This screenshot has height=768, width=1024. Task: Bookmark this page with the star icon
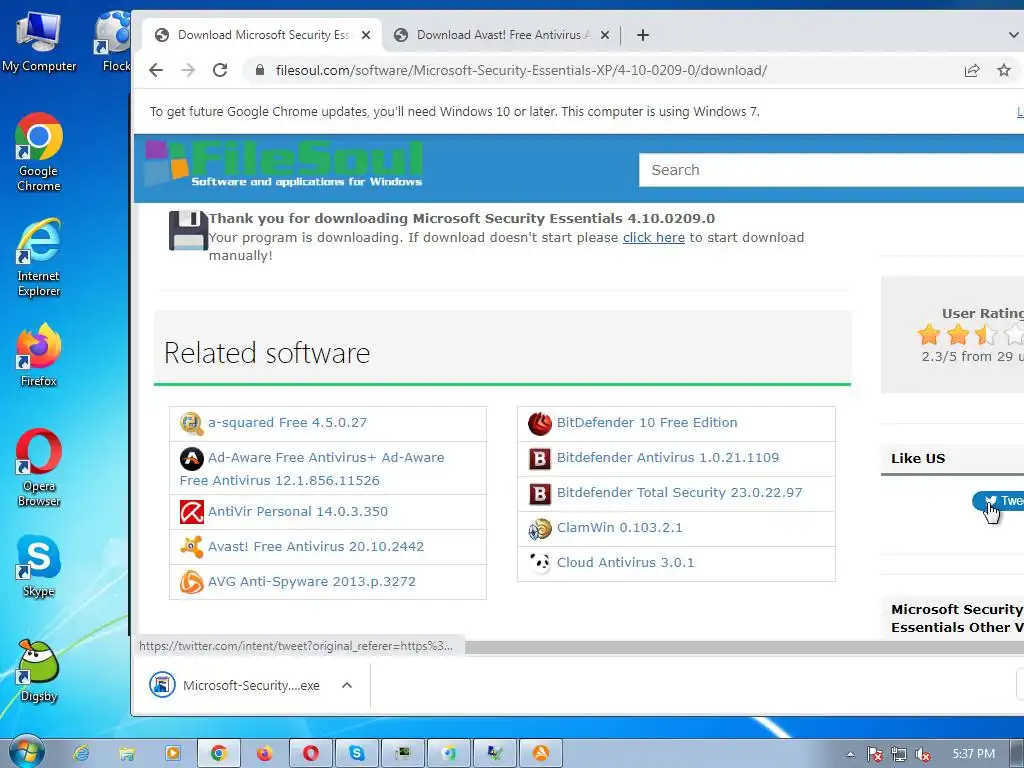pos(1004,70)
